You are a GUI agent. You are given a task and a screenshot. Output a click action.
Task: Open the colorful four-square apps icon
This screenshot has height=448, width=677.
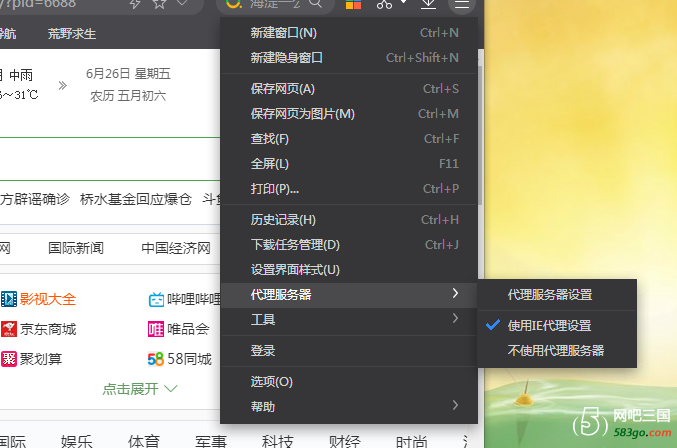pyautogui.click(x=353, y=4)
